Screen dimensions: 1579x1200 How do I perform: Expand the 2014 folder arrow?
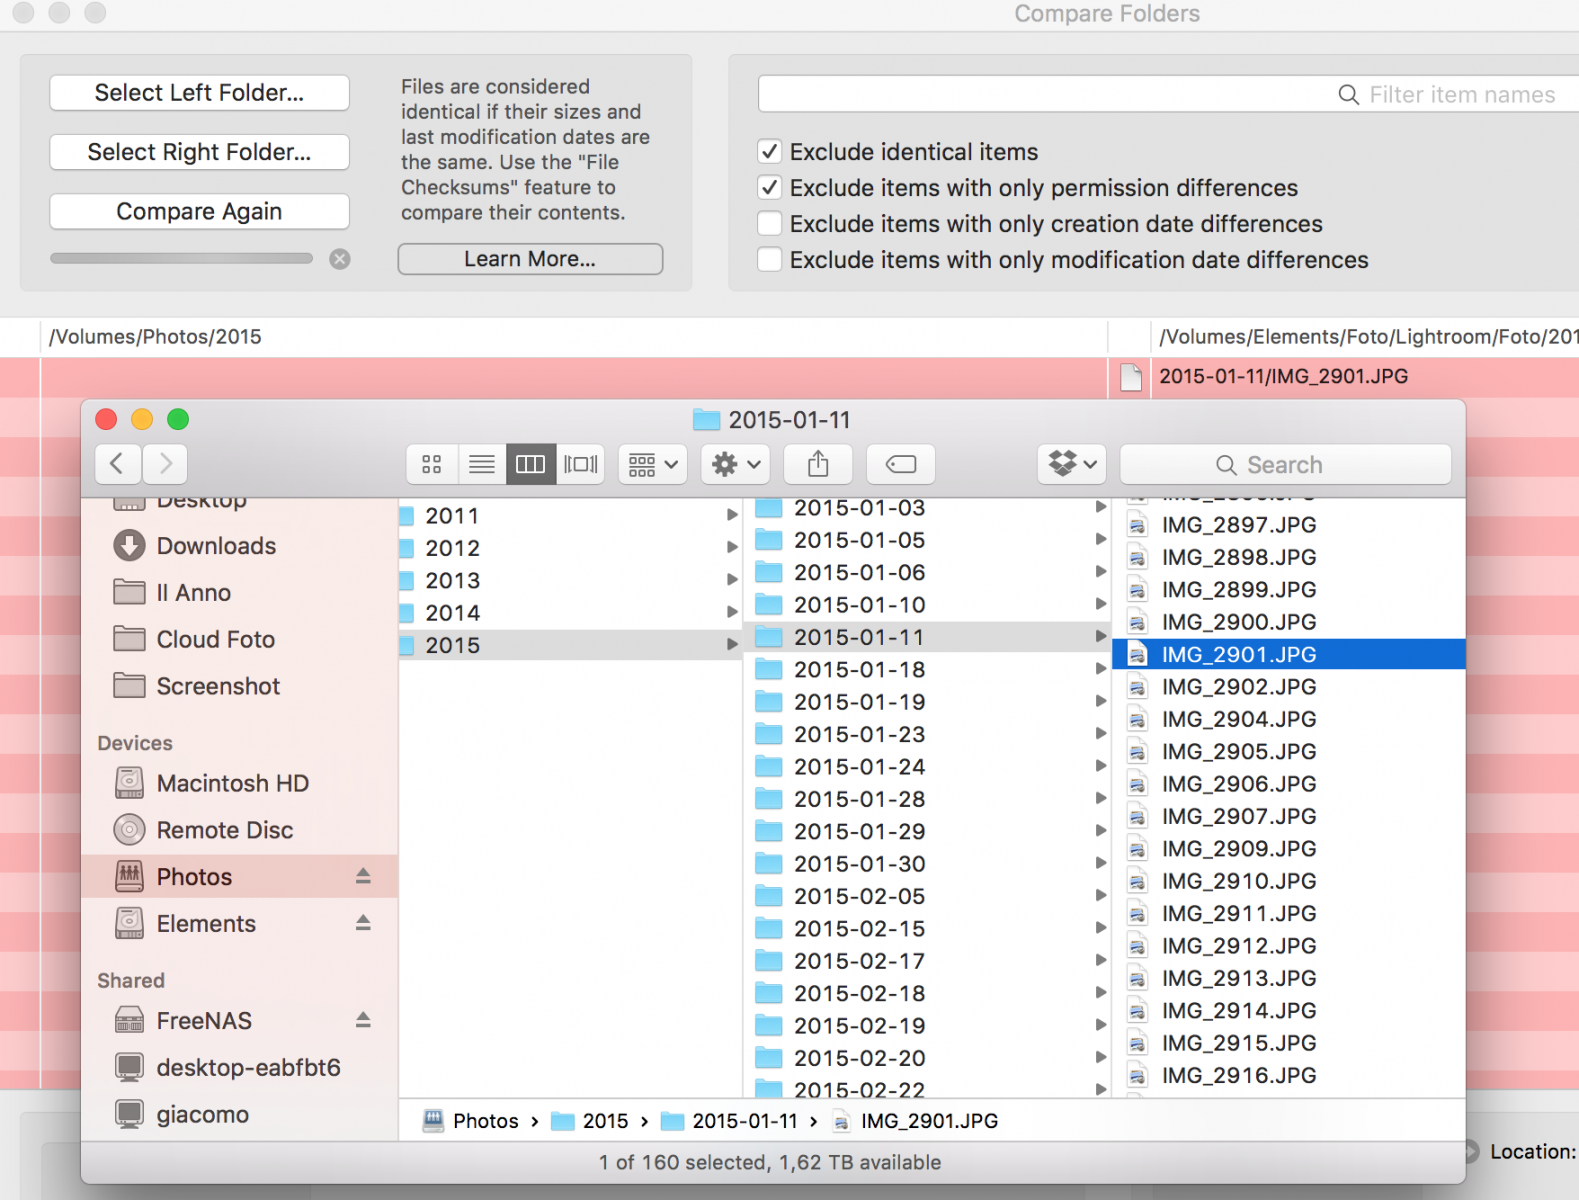pos(732,613)
